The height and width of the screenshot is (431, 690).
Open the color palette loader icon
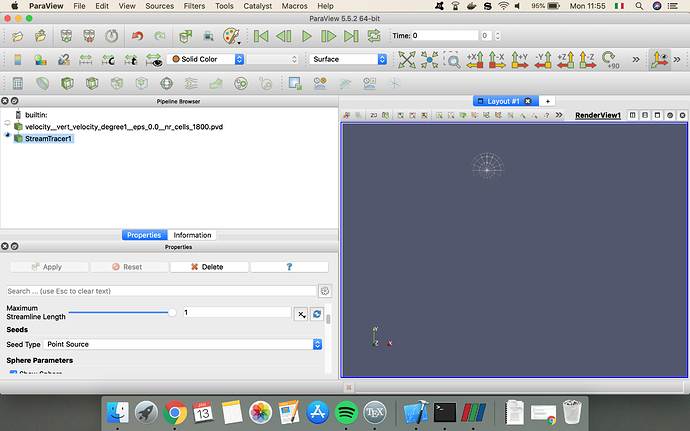pos(231,36)
